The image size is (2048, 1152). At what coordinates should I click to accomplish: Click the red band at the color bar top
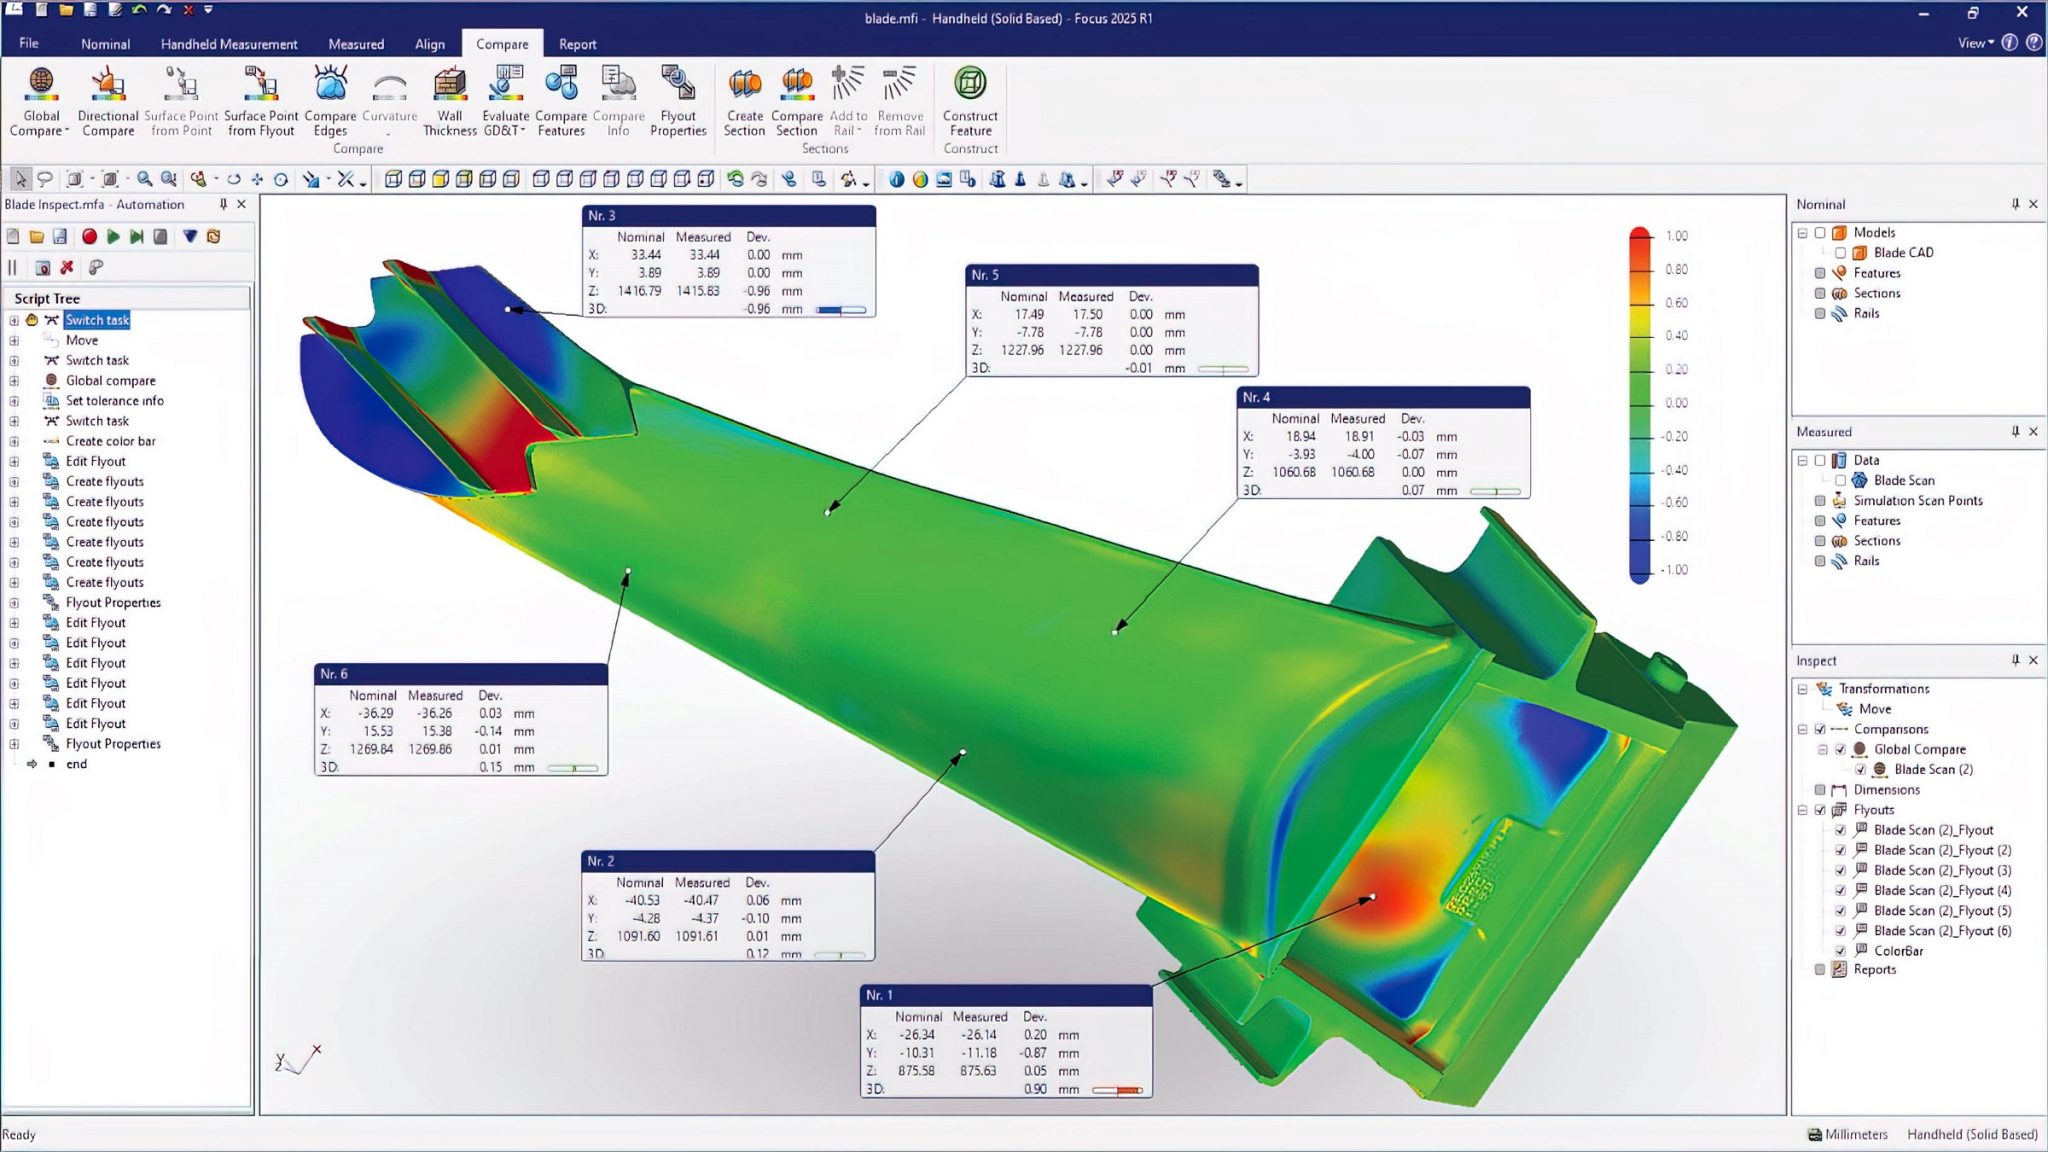point(1640,237)
